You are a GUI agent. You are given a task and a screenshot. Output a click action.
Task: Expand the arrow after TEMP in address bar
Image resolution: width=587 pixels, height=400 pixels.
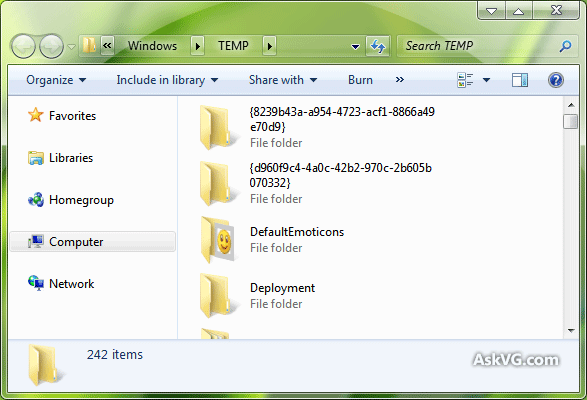point(270,46)
